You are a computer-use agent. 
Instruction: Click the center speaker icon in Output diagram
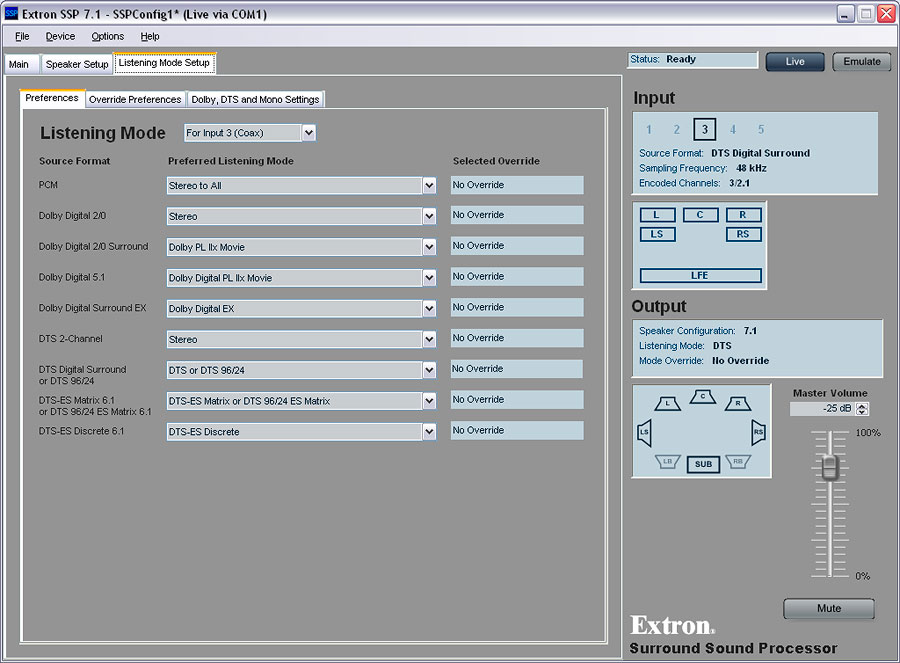[x=704, y=397]
